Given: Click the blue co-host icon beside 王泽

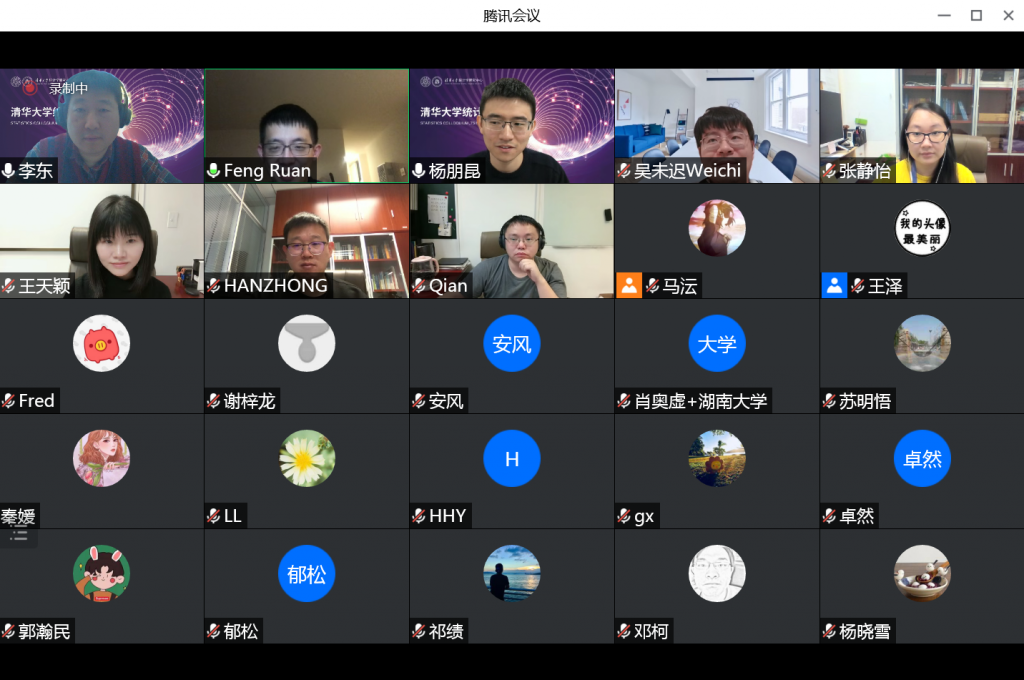Looking at the screenshot, I should point(834,286).
